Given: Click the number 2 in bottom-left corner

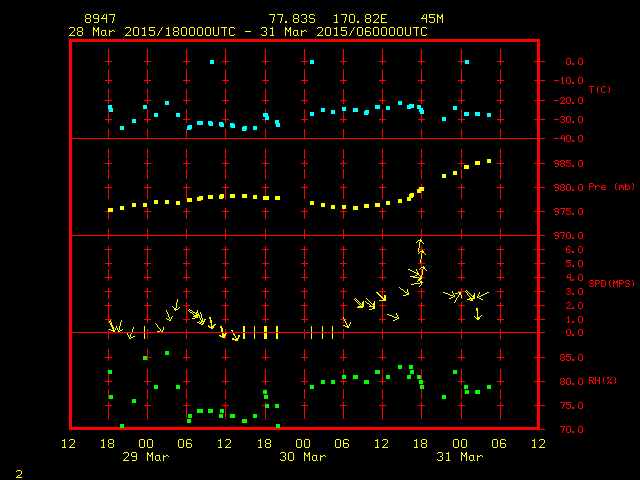Looking at the screenshot, I should [x=18, y=471].
